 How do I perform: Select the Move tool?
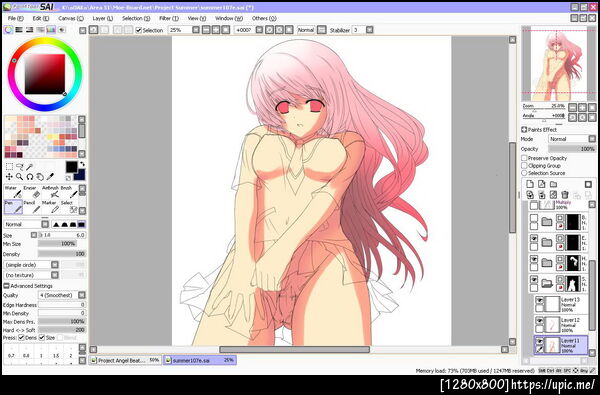9,176
